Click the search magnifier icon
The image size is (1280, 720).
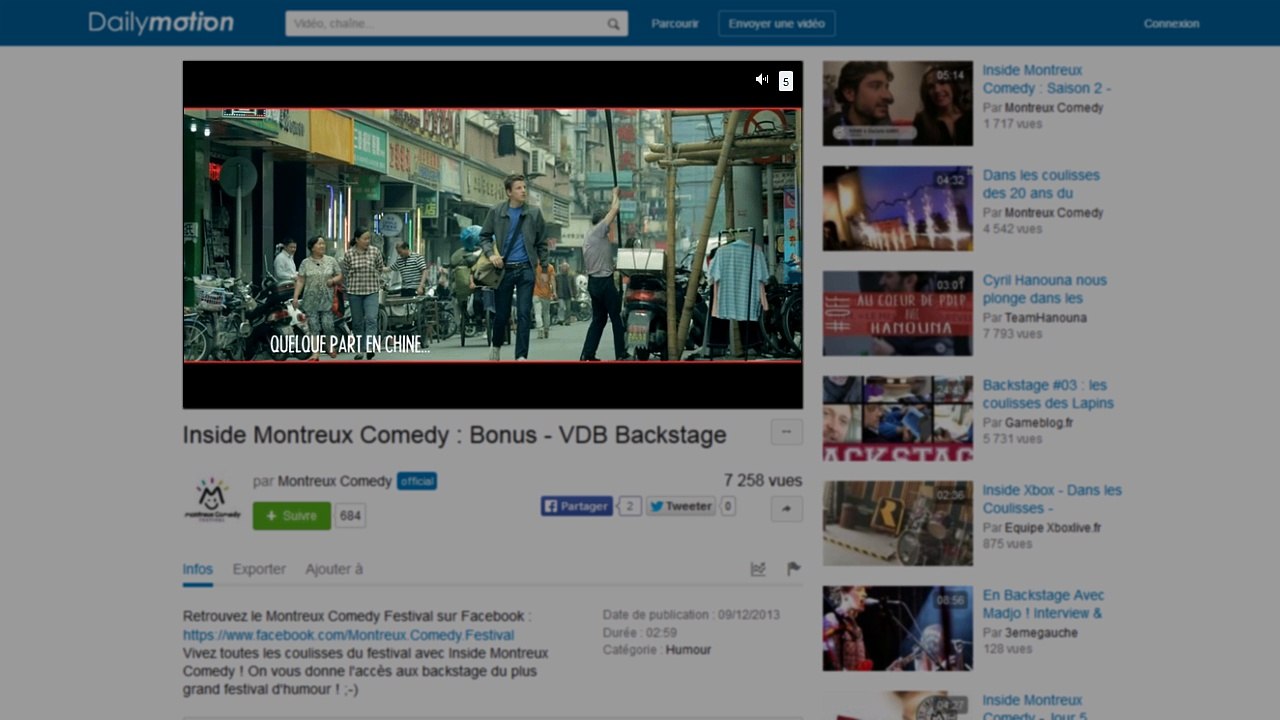tap(613, 24)
